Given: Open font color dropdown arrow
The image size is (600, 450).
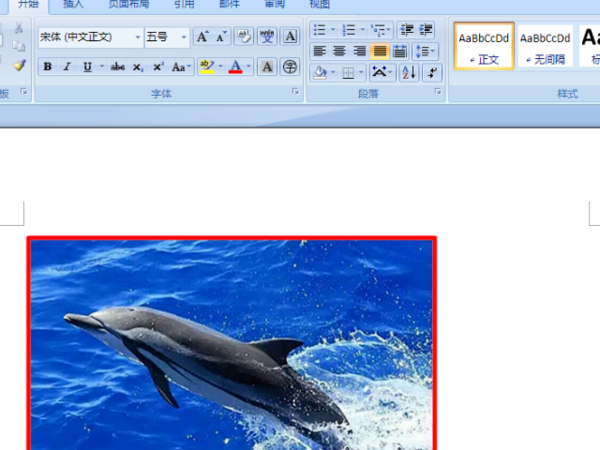Looking at the screenshot, I should (249, 67).
